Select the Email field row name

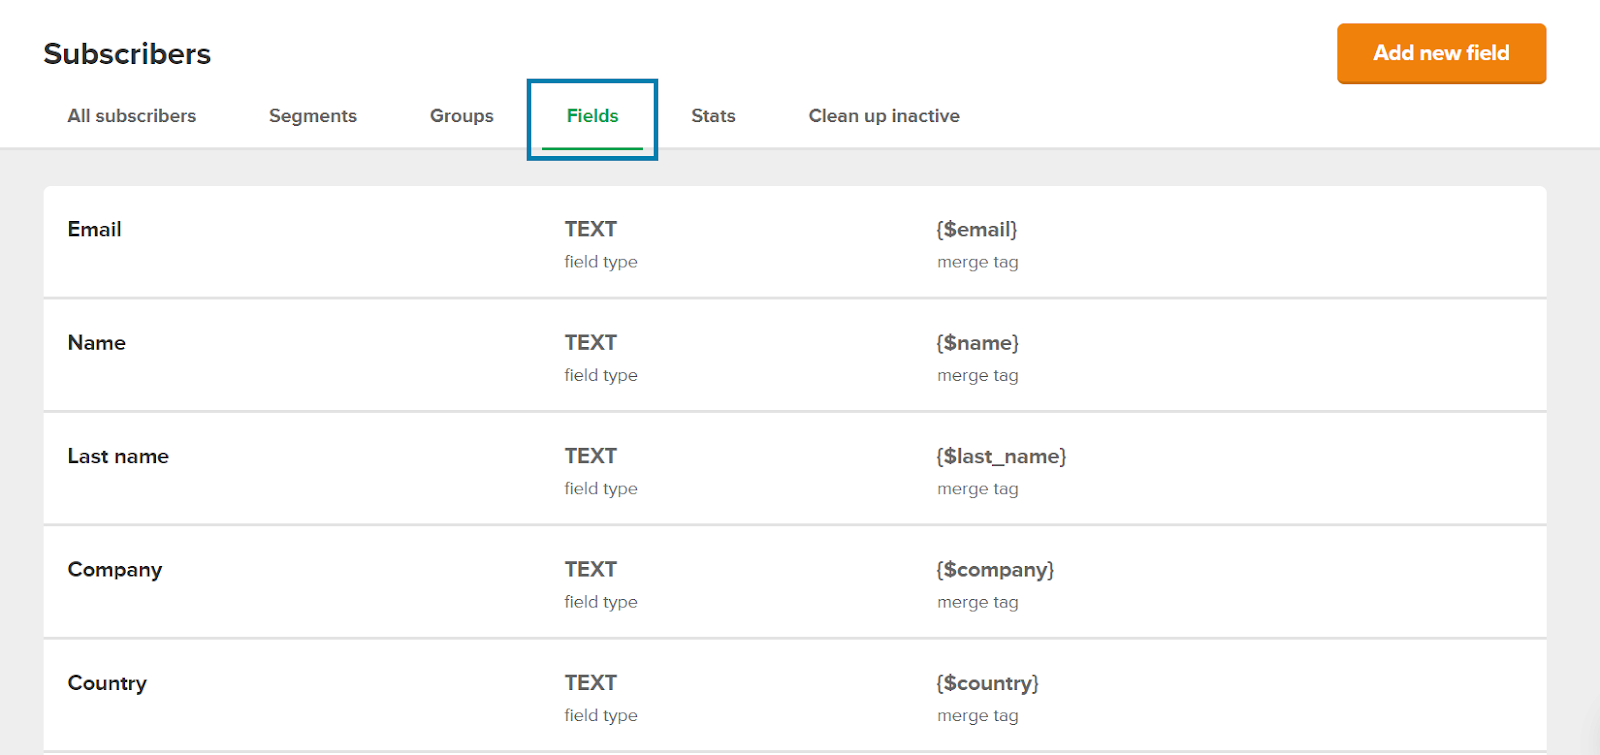[95, 230]
